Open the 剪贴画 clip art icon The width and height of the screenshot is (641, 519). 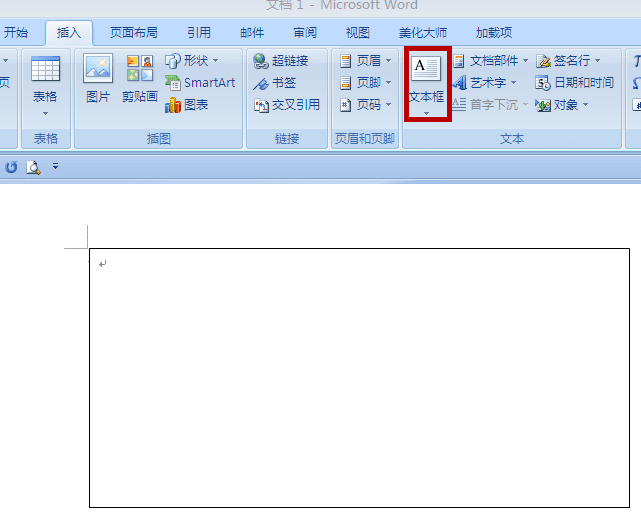(x=140, y=68)
